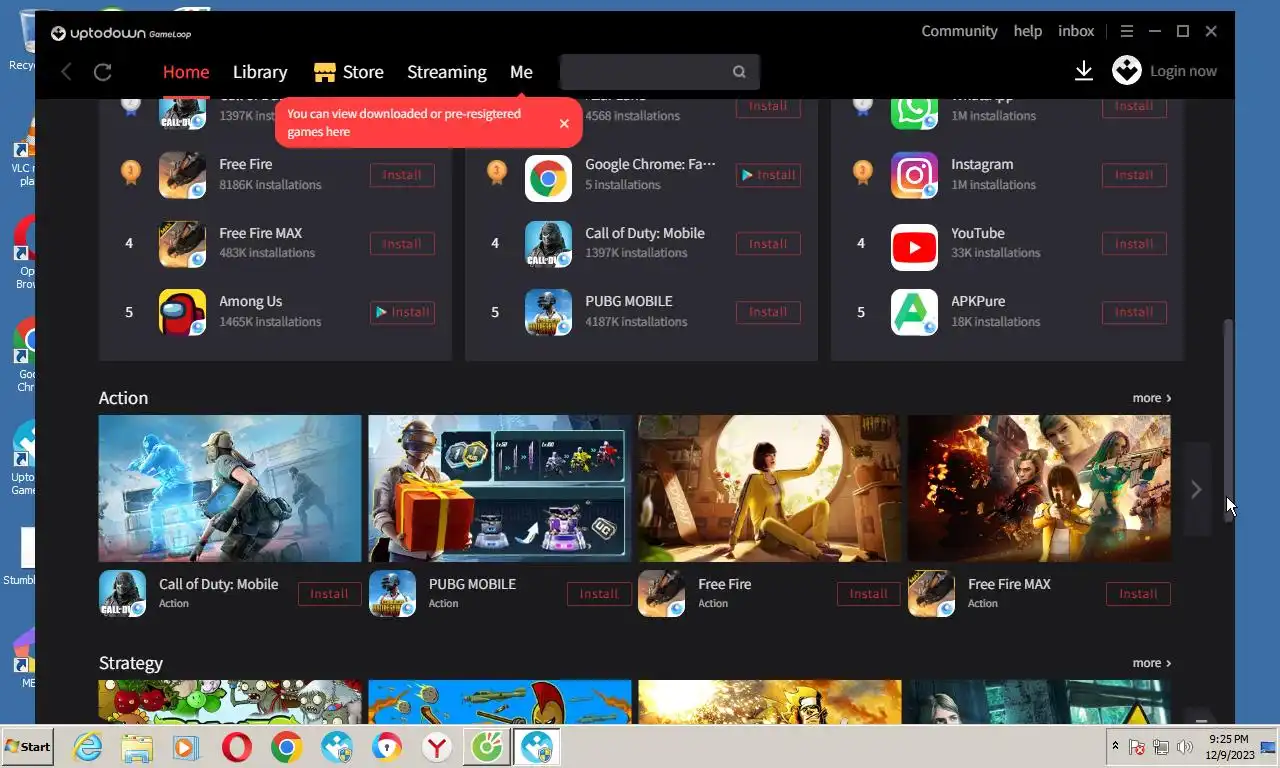This screenshot has height=768, width=1280.
Task: Open the hamburger settings menu
Action: coord(1127,31)
